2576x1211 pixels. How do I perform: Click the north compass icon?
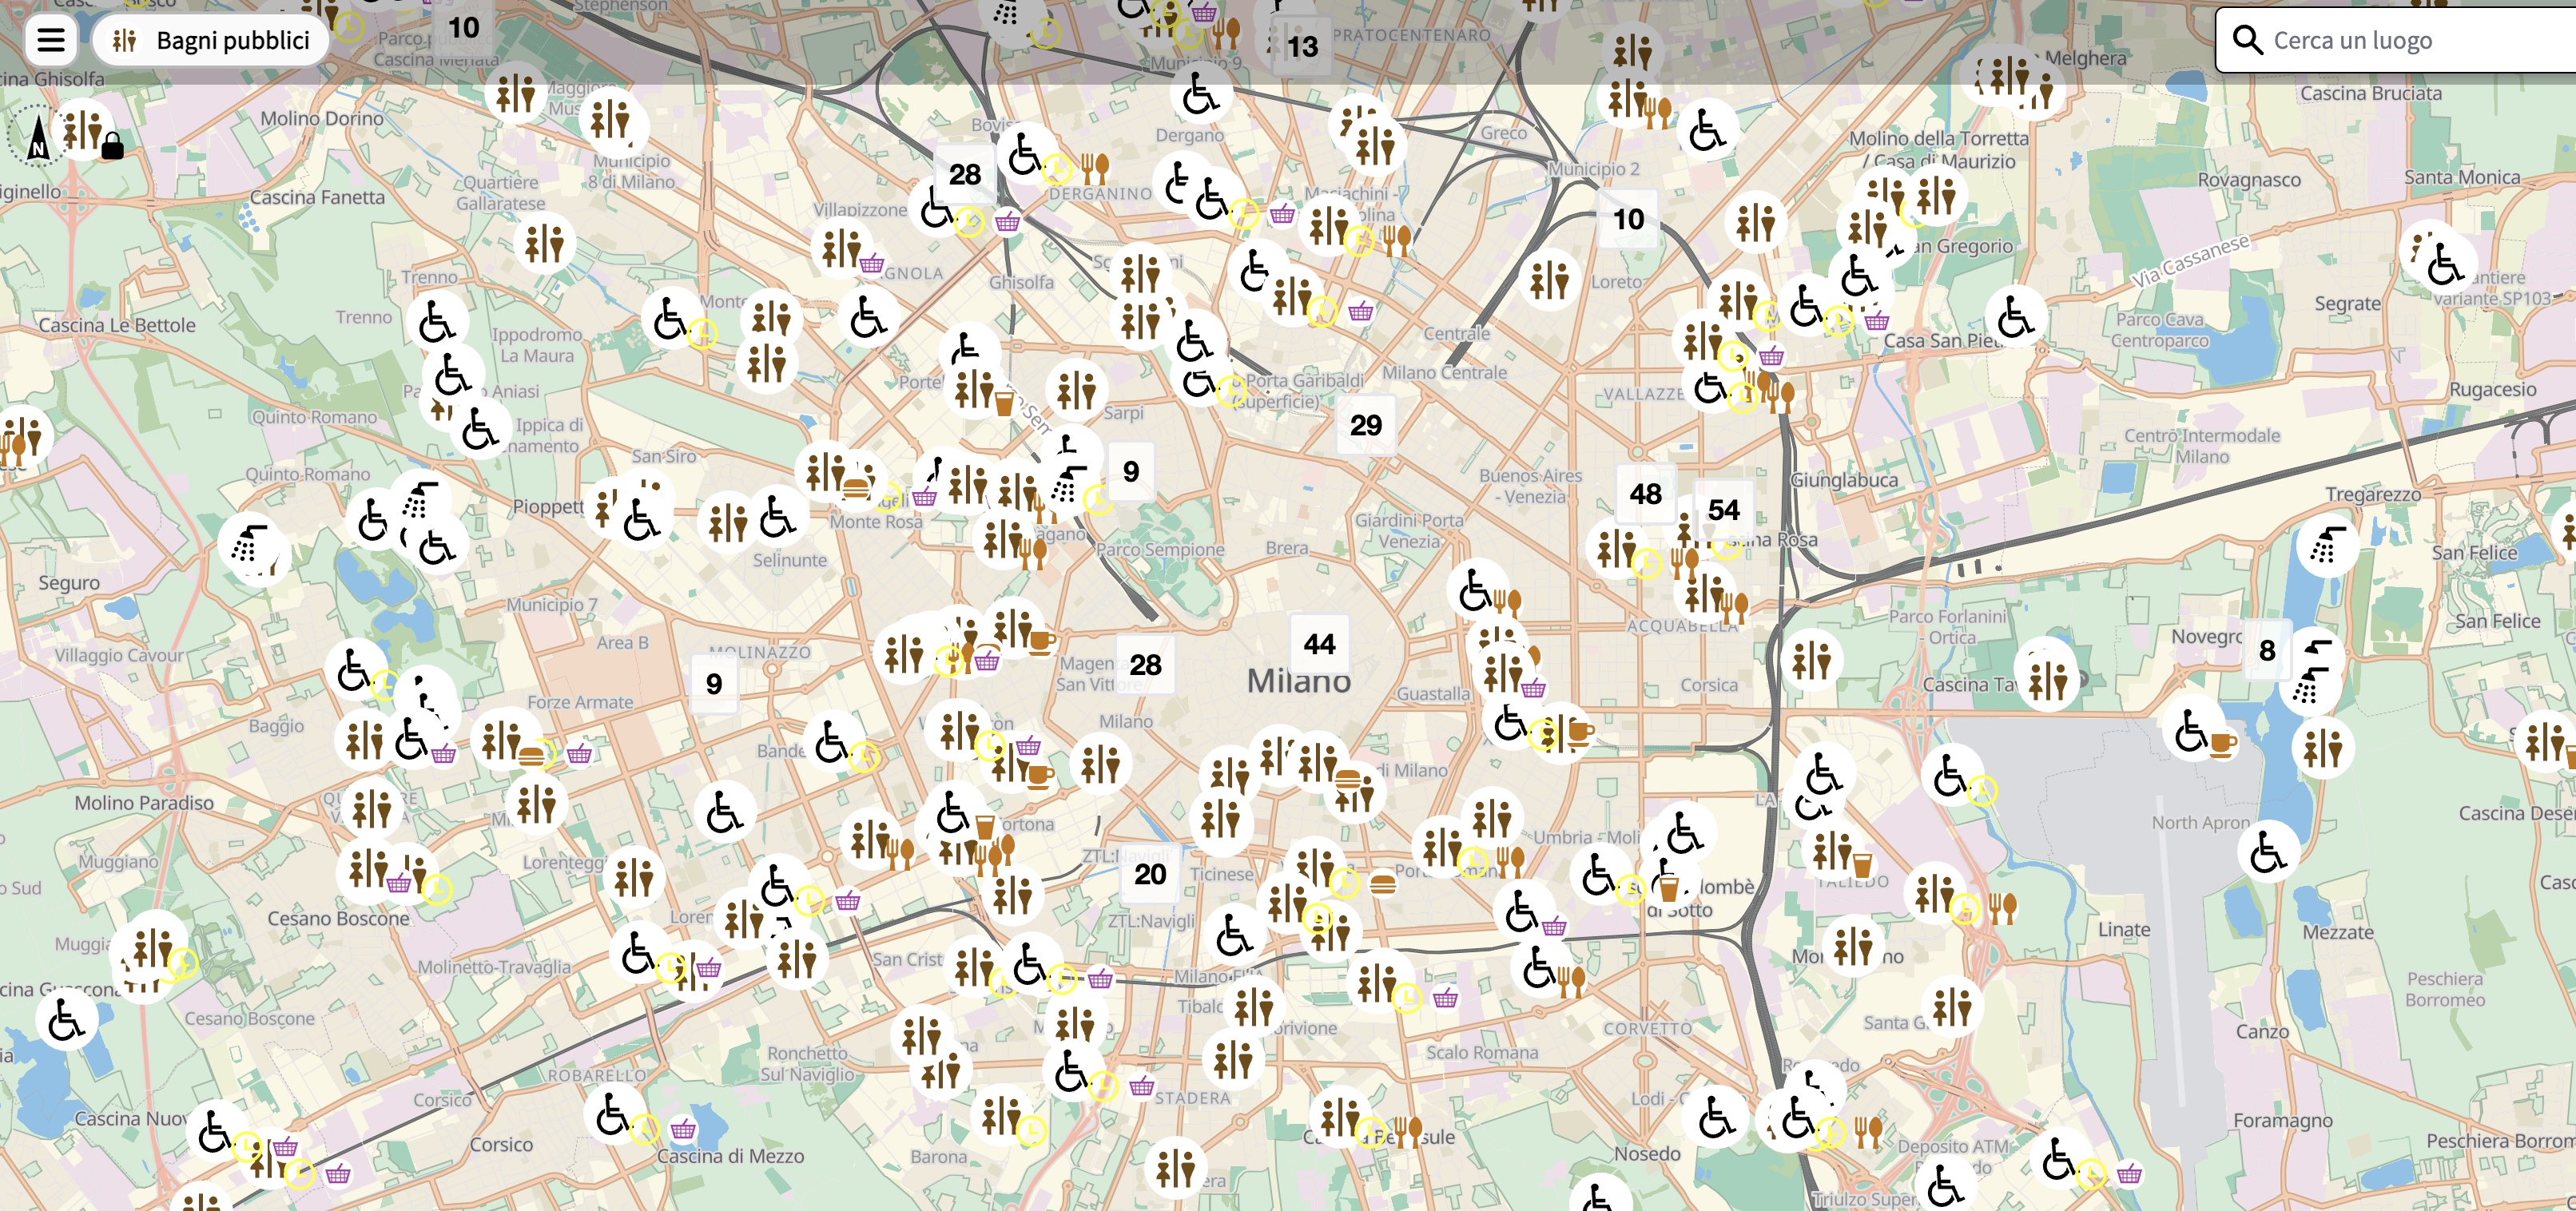coord(37,137)
